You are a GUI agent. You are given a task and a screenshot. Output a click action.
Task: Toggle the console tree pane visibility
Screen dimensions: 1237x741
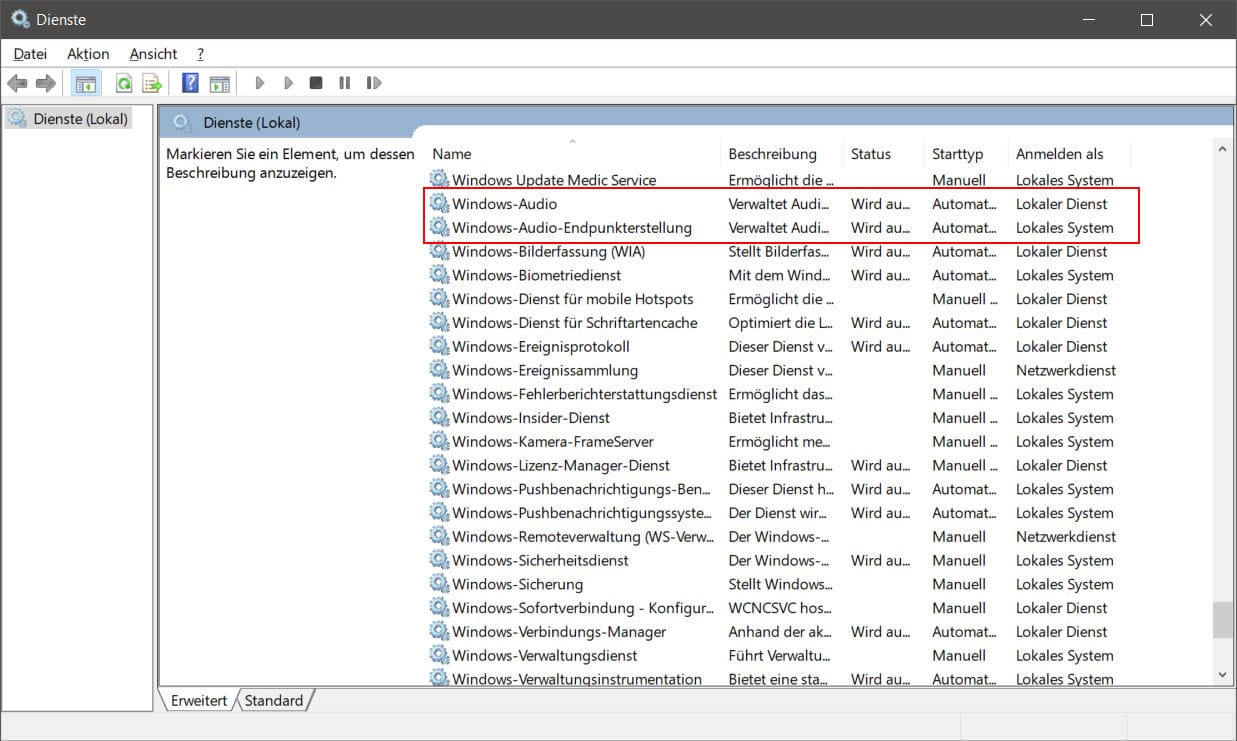[85, 82]
